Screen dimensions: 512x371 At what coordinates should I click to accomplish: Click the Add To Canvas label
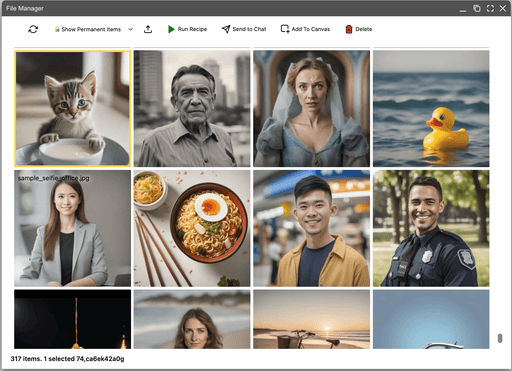pyautogui.click(x=311, y=29)
